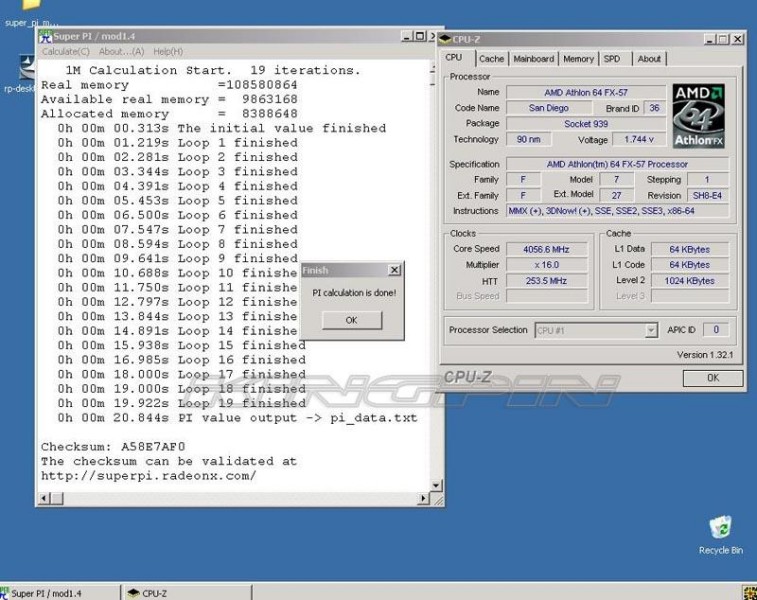Switch to the Mainboard tab in CPU-Z
757x600 pixels.
coord(533,59)
